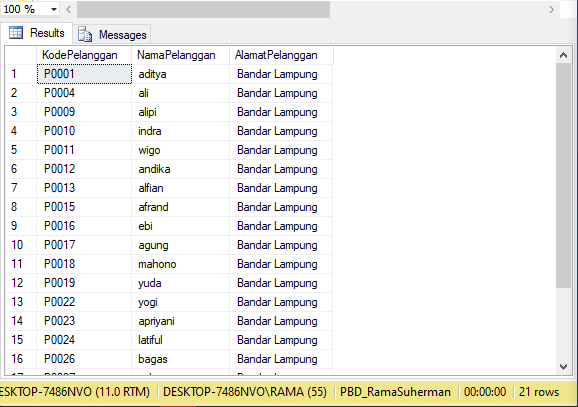The image size is (578, 407).
Task: Select row header number 16
Action: [x=21, y=359]
